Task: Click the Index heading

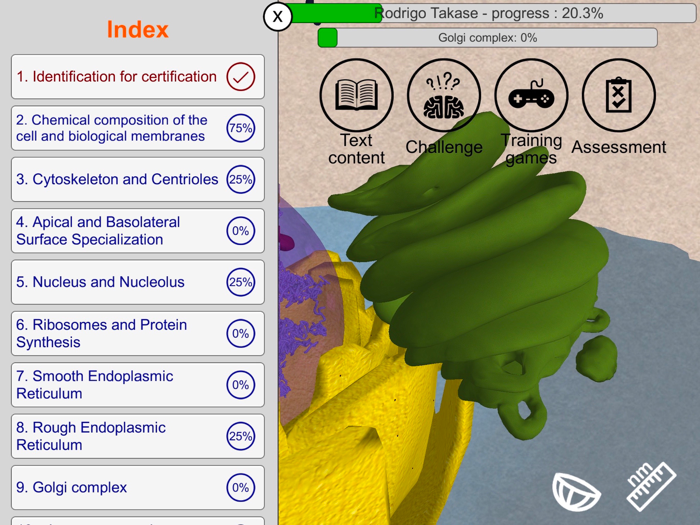Action: point(138,29)
